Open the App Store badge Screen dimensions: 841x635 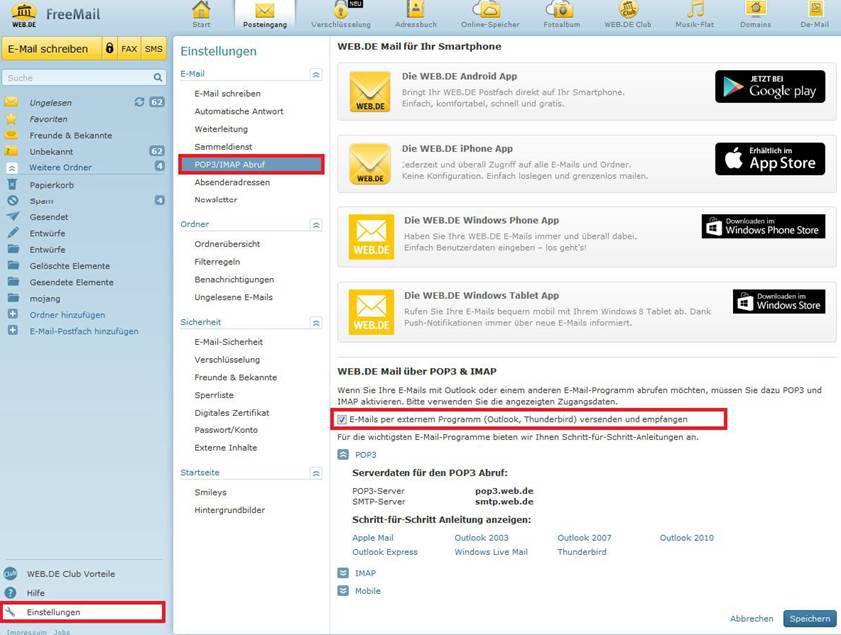(x=770, y=159)
